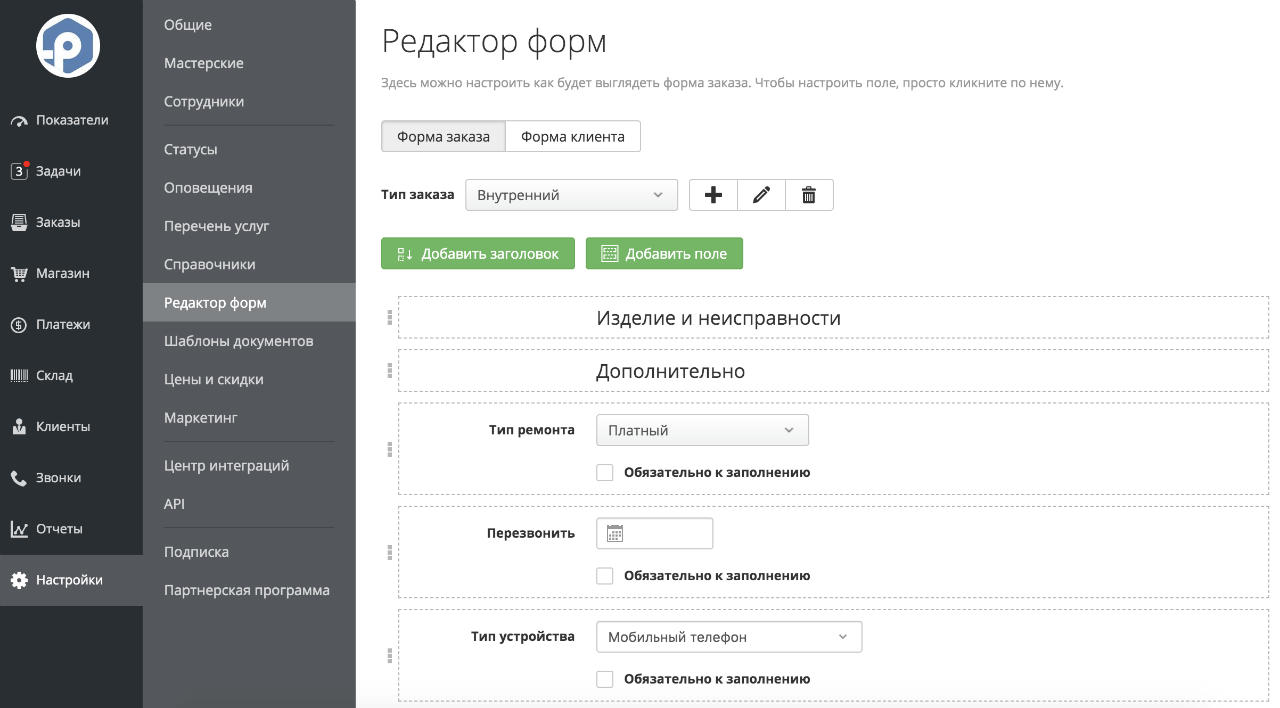
Task: Select the Изделие и неисправности header text
Action: coord(719,318)
